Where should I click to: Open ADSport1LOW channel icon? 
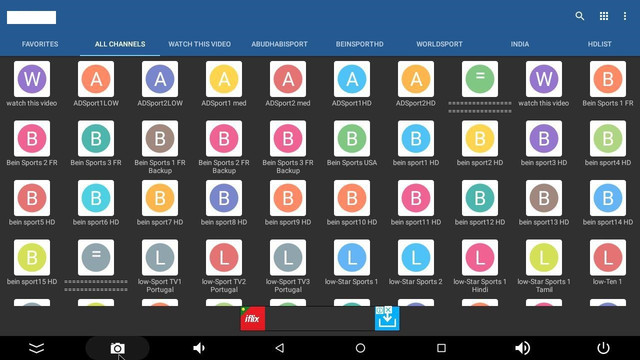pyautogui.click(x=96, y=79)
